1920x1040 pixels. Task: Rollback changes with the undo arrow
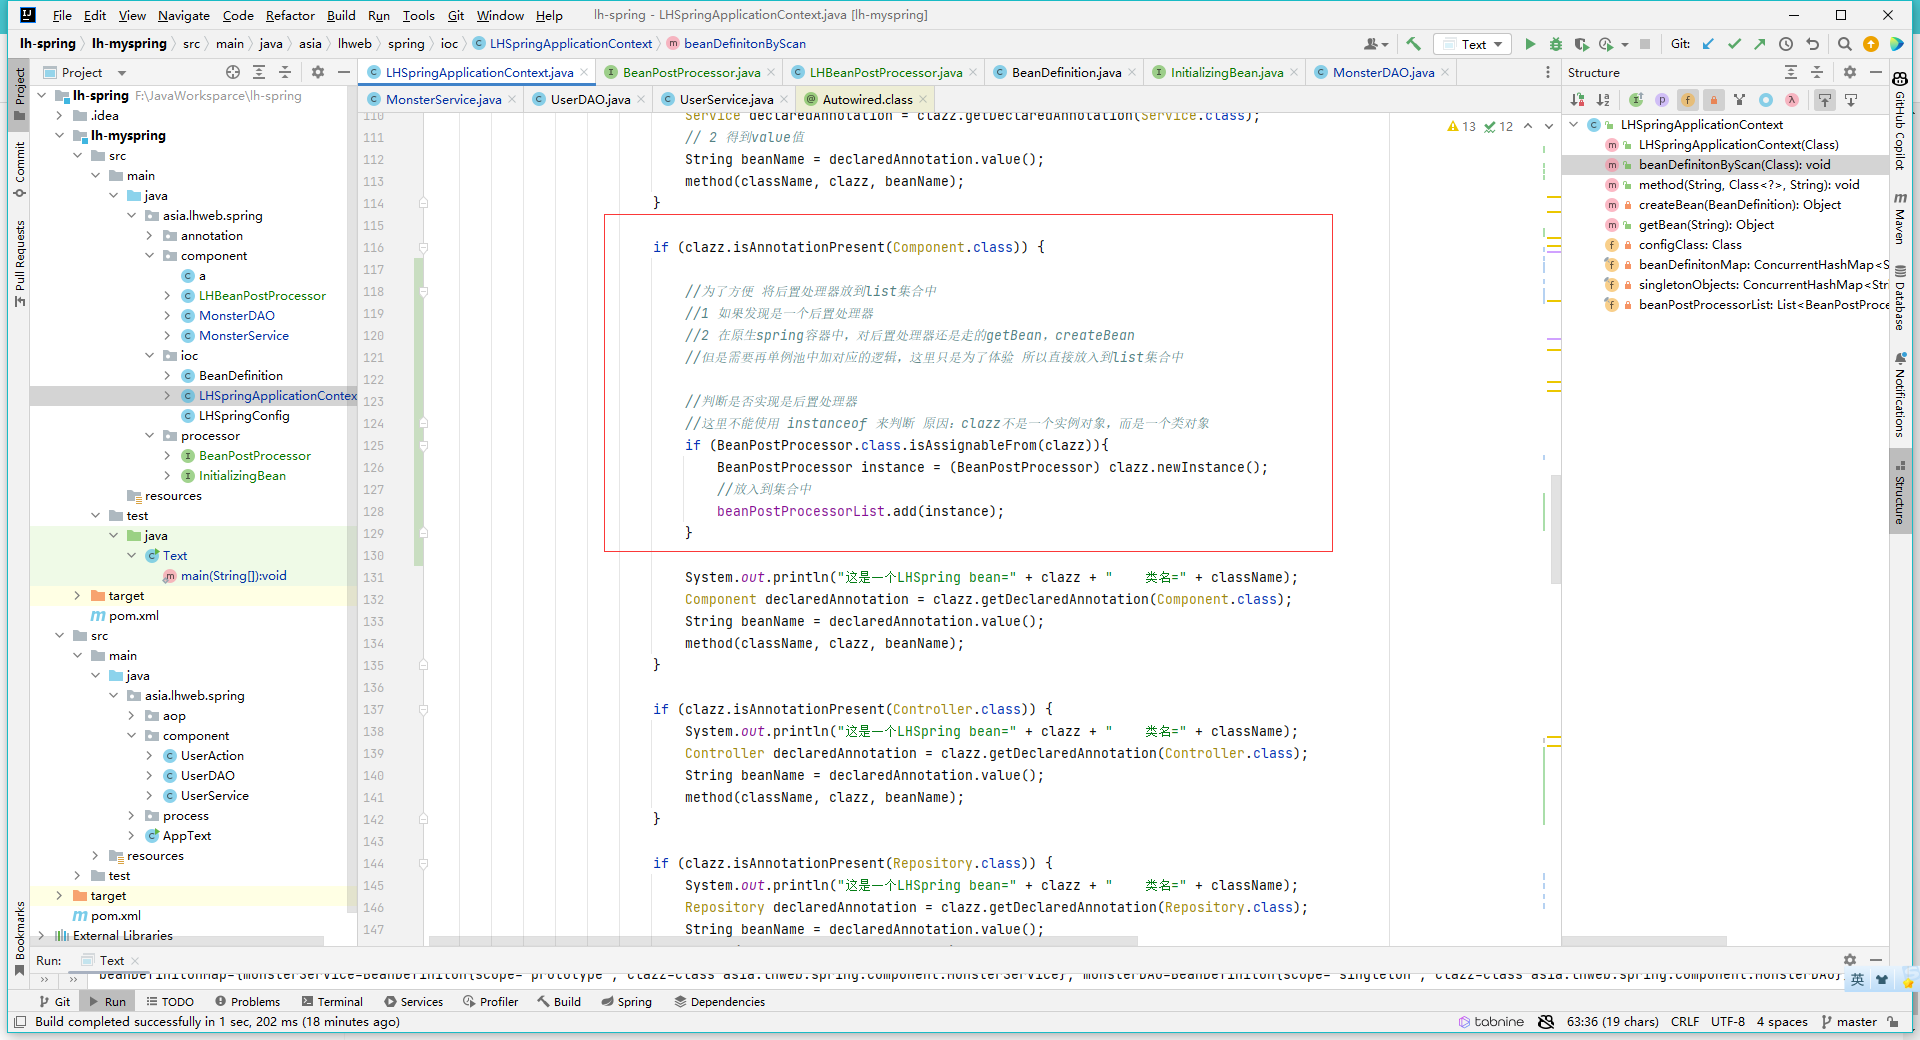[1812, 44]
